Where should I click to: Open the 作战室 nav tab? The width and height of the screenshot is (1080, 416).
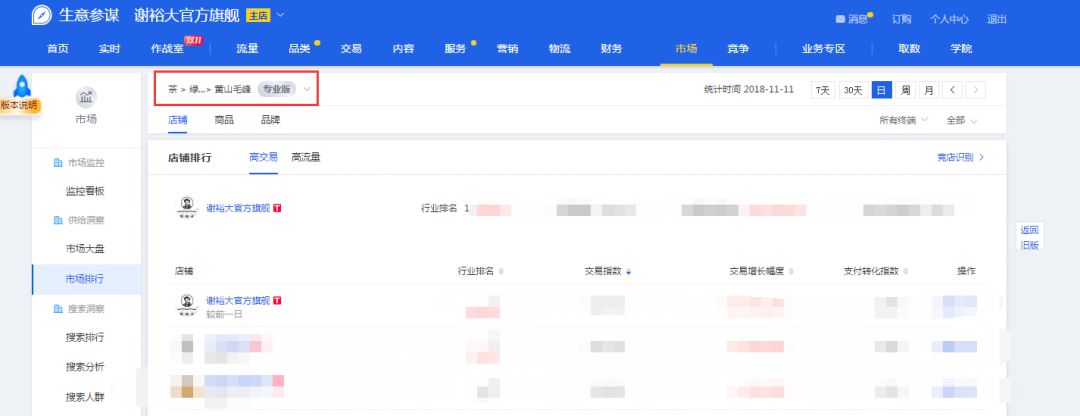[x=167, y=49]
